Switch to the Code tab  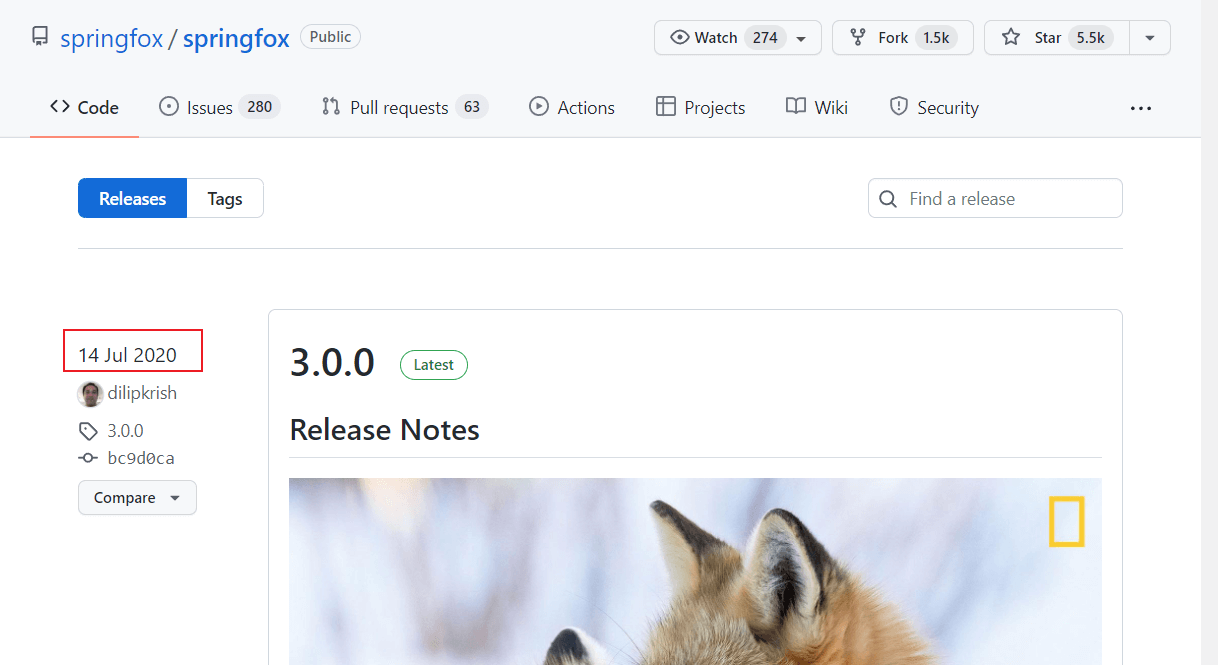pos(84,107)
